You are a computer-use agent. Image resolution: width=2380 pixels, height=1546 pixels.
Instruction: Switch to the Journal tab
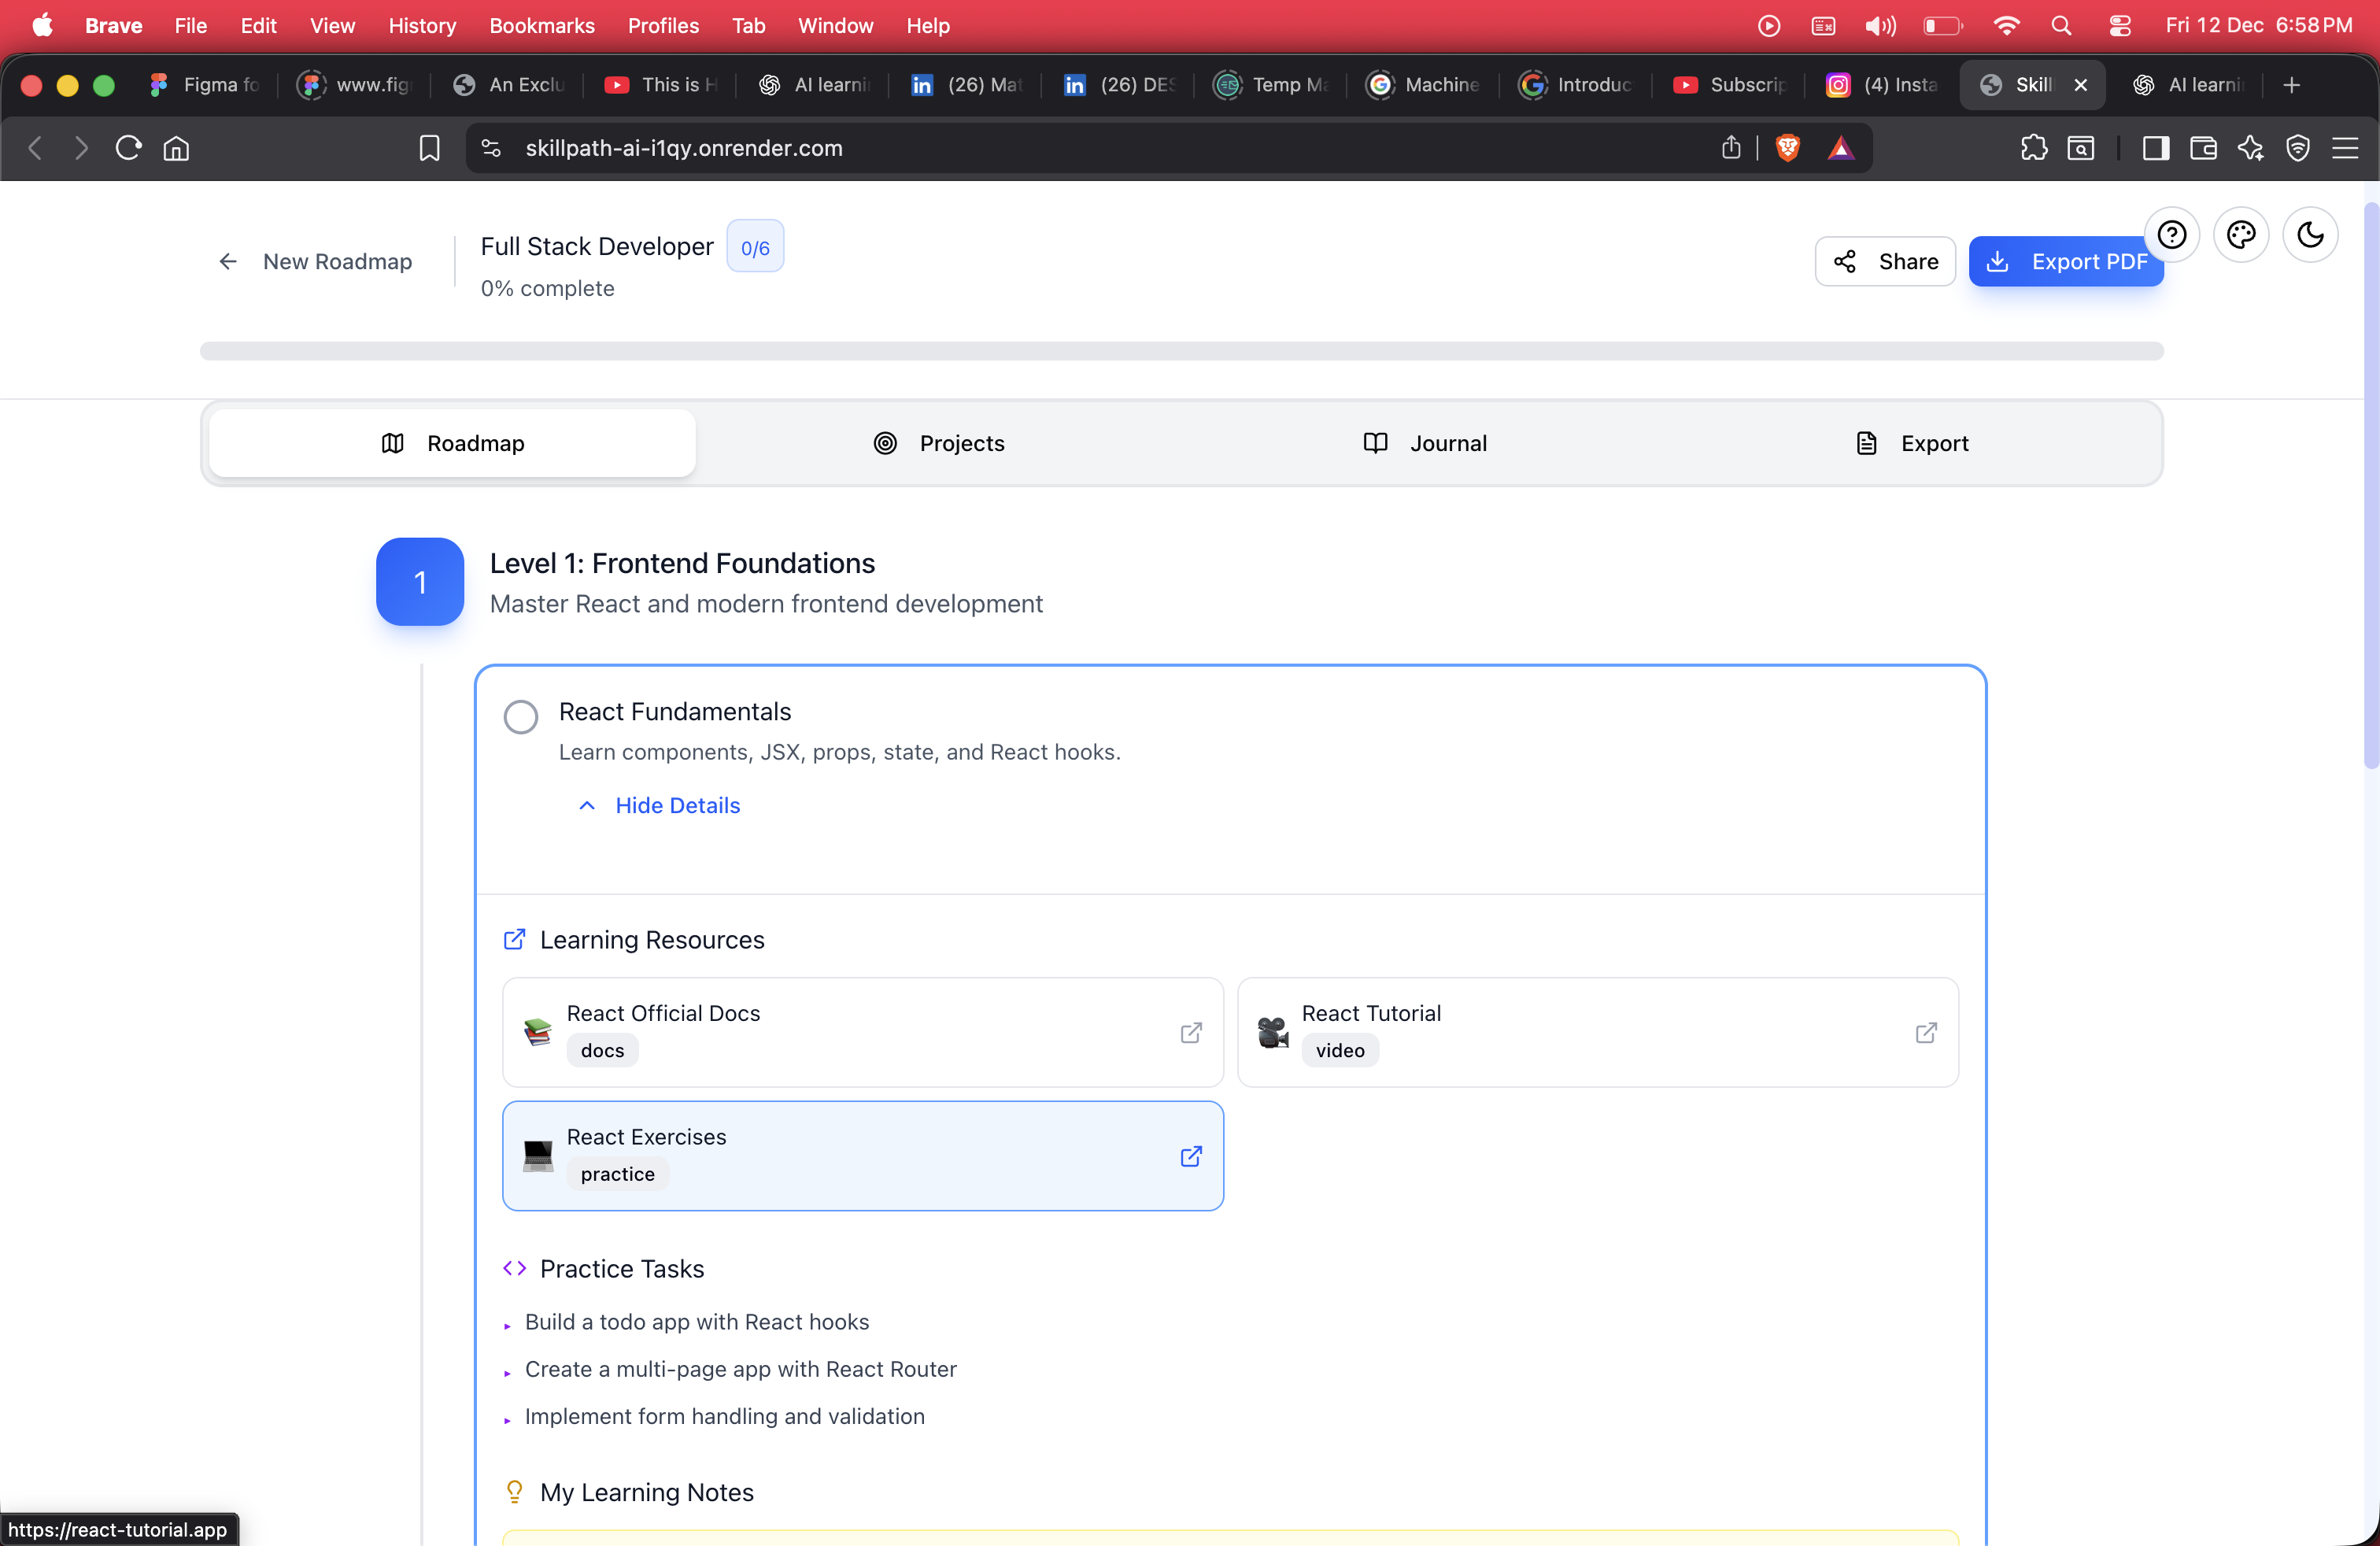pos(1426,443)
